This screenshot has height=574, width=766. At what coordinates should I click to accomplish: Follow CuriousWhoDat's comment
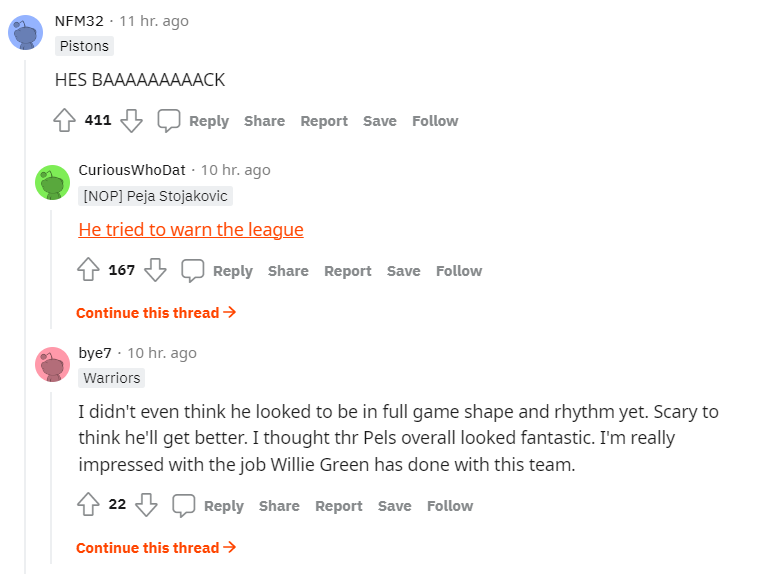[x=459, y=271]
